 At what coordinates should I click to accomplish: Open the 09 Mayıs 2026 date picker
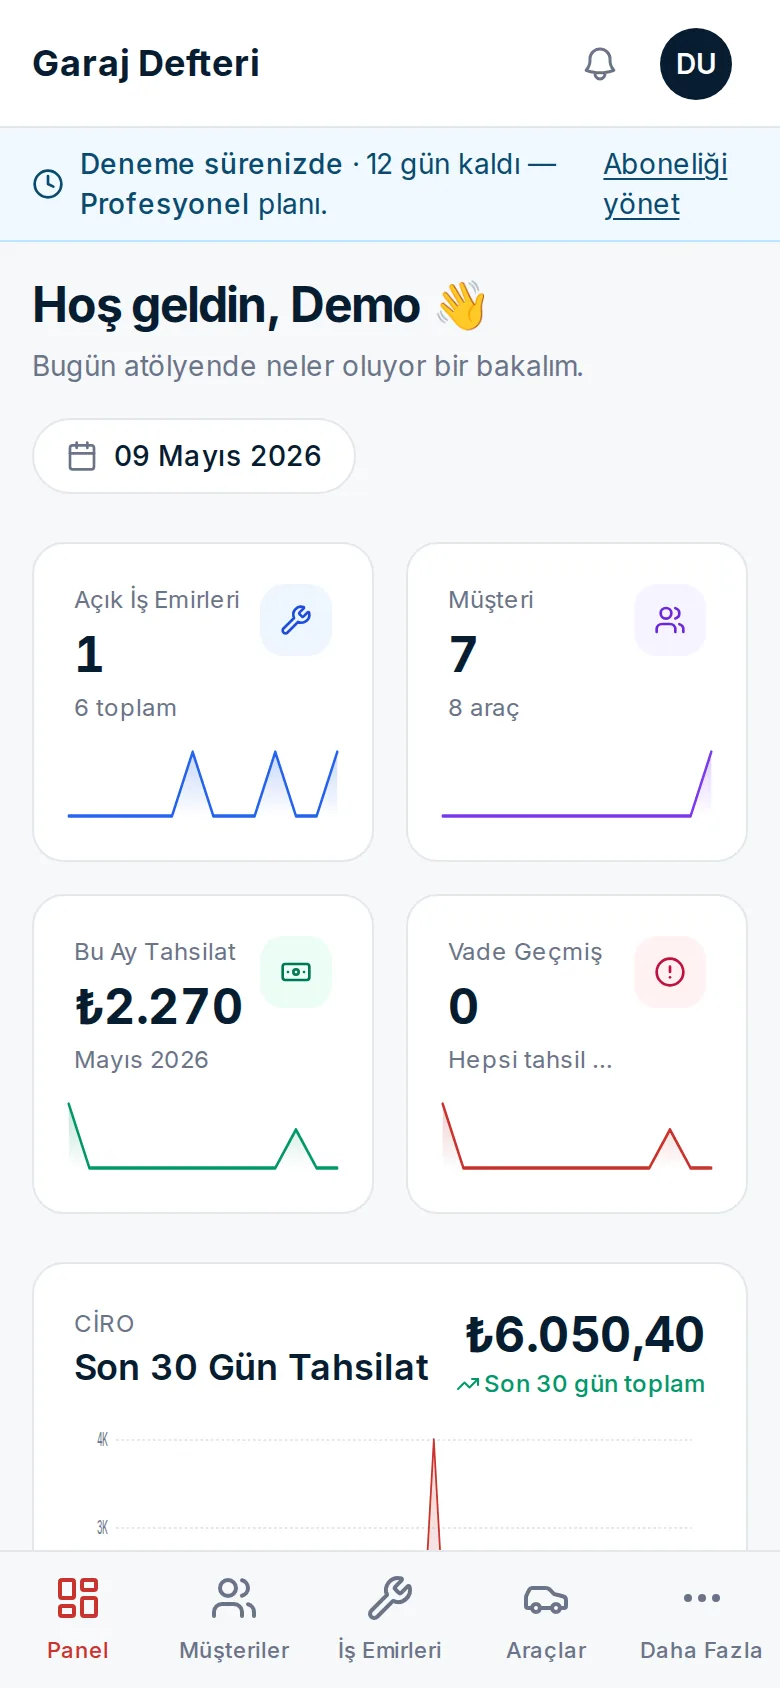click(194, 456)
